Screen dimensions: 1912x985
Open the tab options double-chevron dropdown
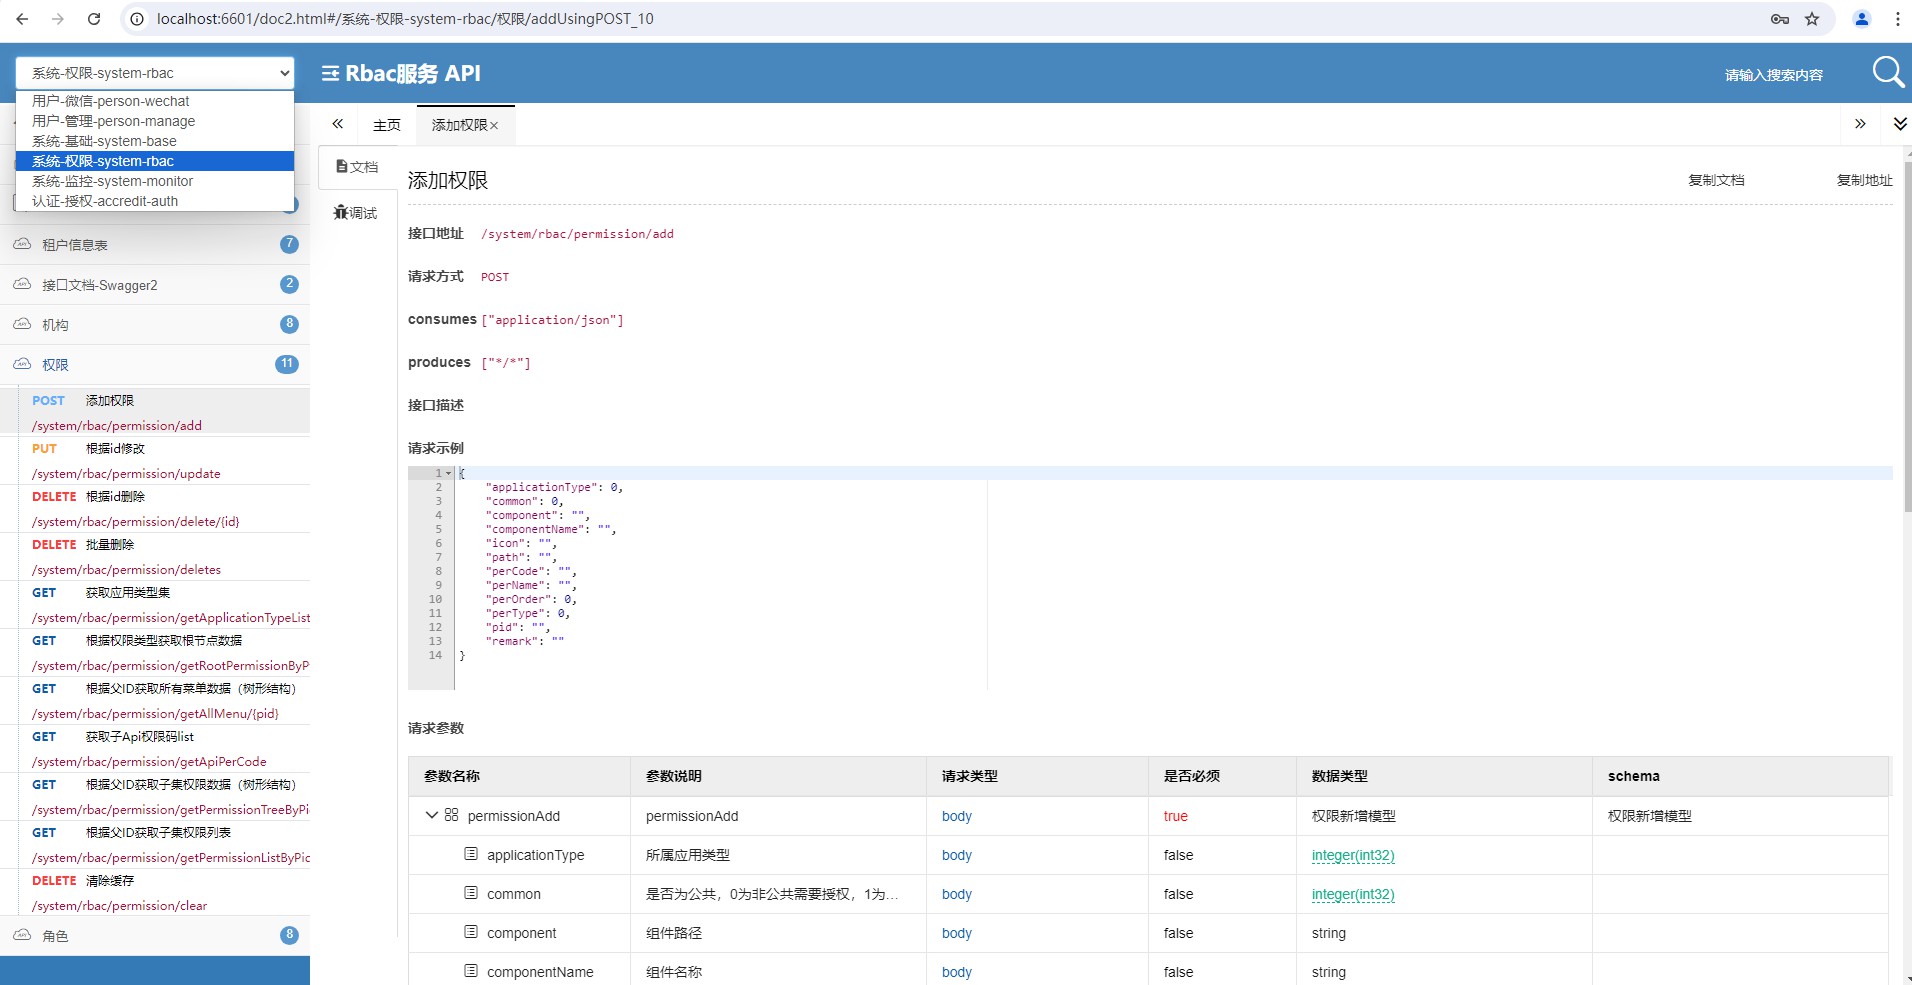coord(1900,124)
